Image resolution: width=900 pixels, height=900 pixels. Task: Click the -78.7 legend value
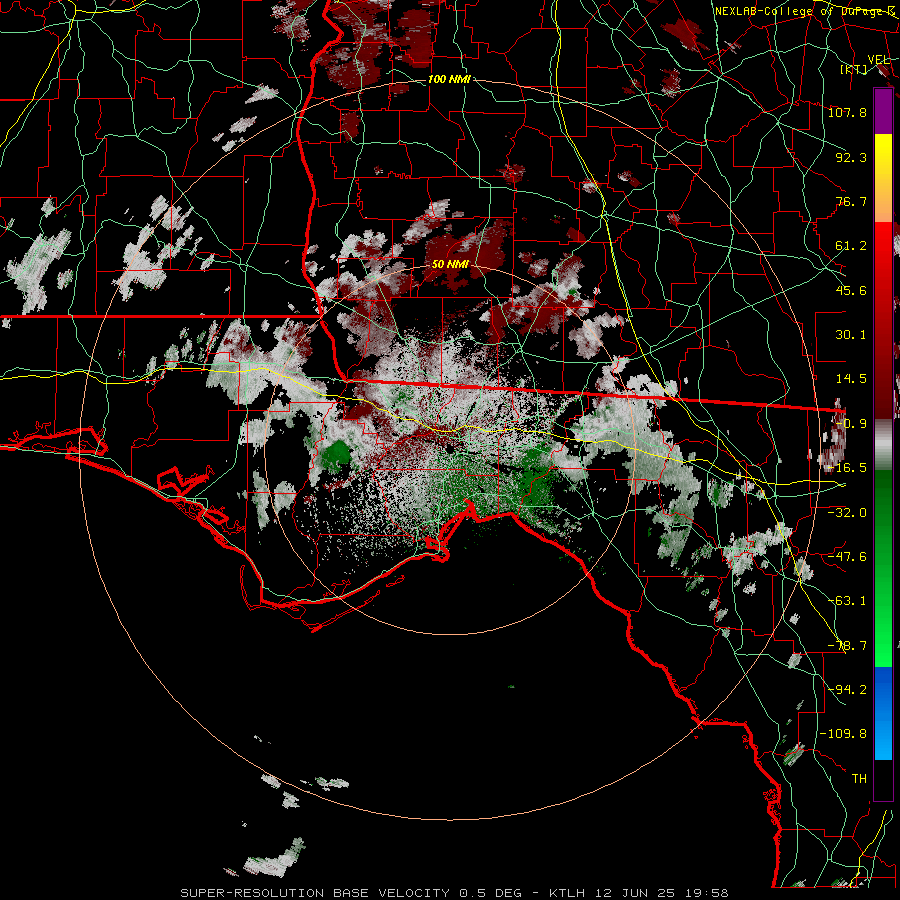point(847,646)
